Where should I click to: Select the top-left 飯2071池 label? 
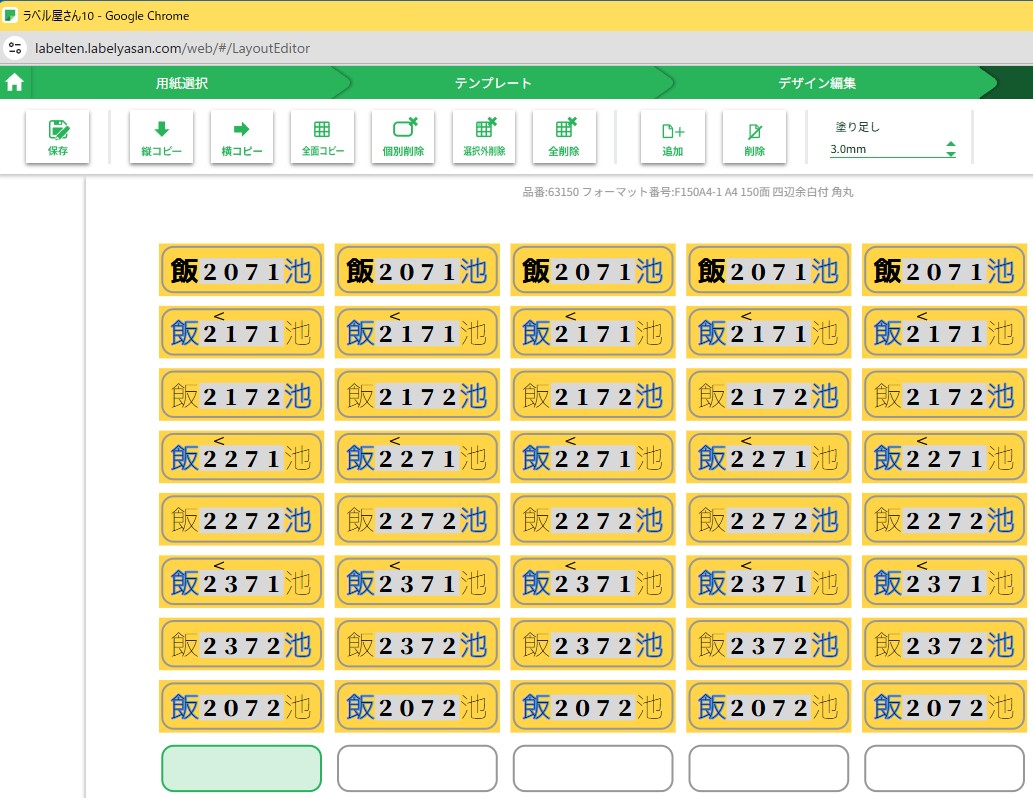241,270
